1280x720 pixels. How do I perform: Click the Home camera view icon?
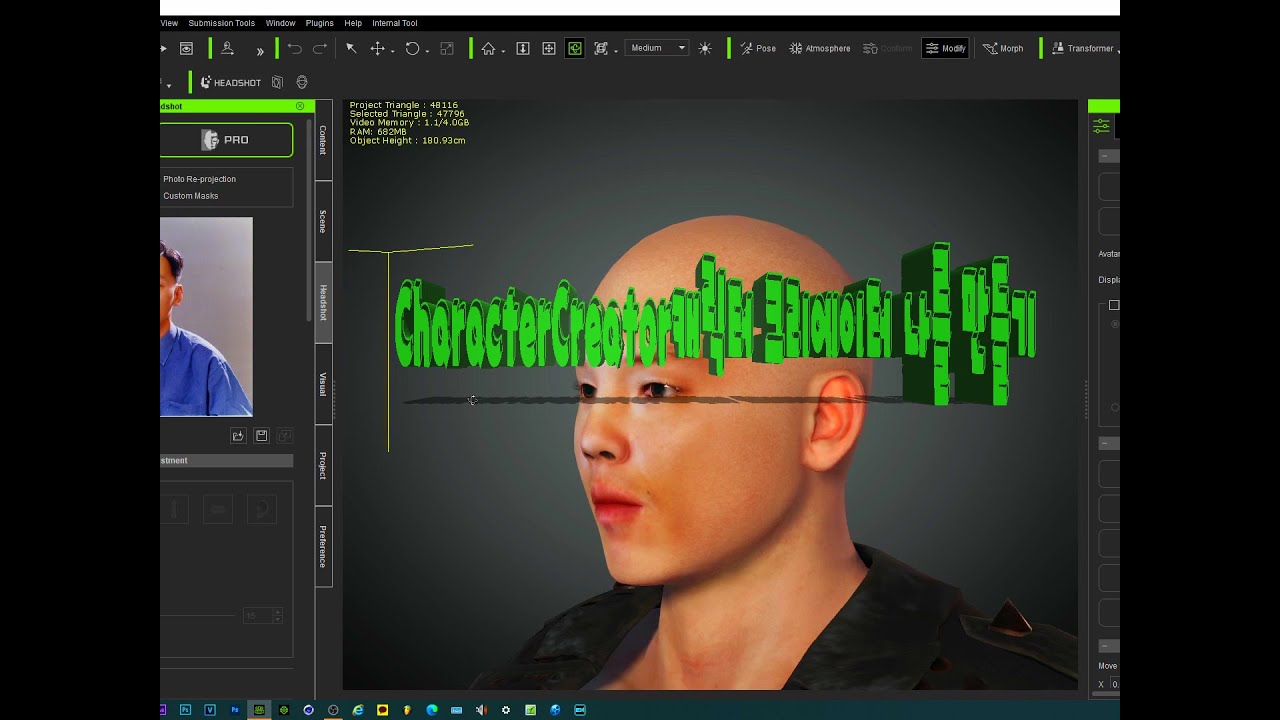[x=488, y=48]
